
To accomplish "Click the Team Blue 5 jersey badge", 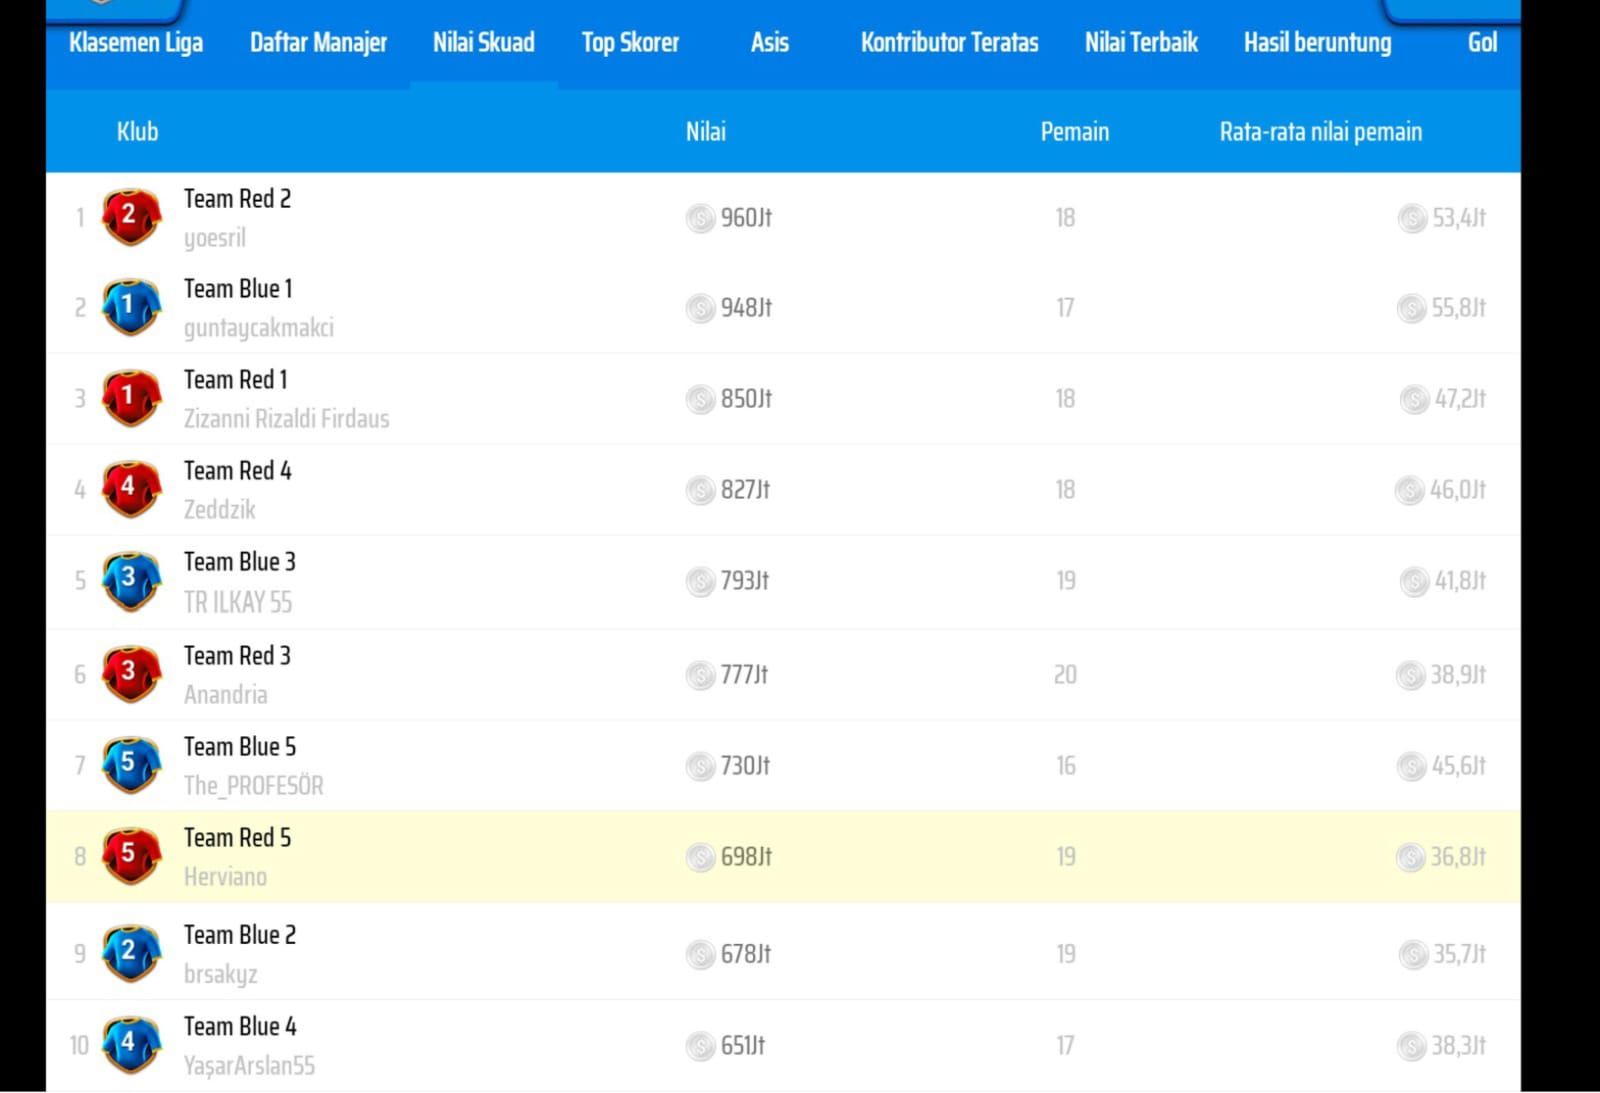I will click(131, 765).
